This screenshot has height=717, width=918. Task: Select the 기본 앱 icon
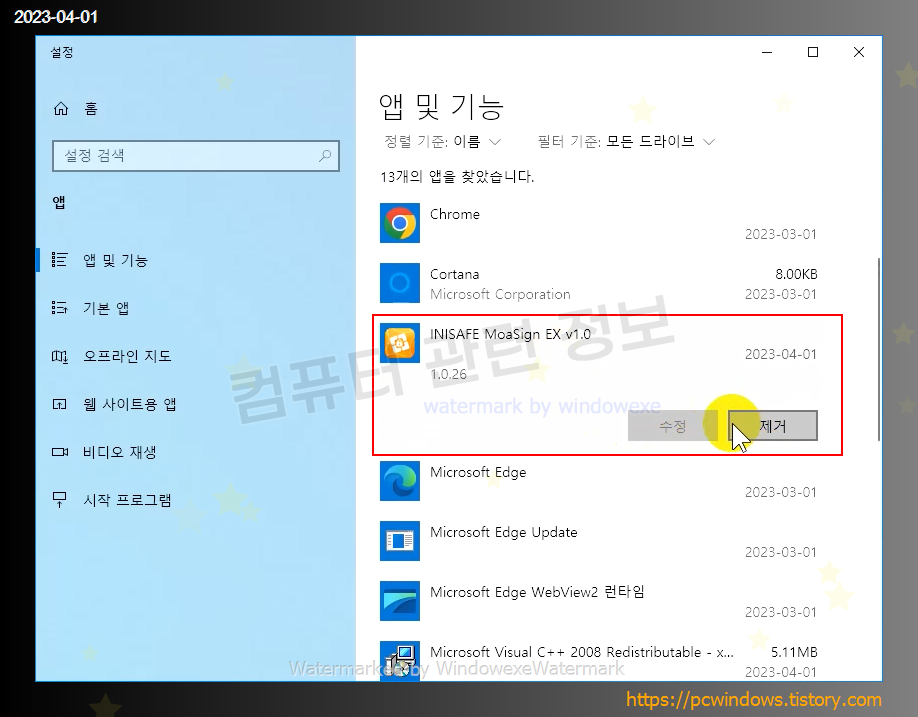[60, 307]
